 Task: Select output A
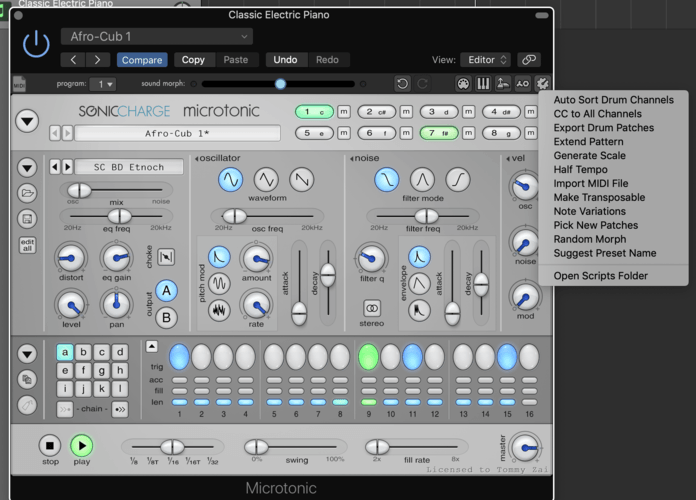[x=166, y=291]
